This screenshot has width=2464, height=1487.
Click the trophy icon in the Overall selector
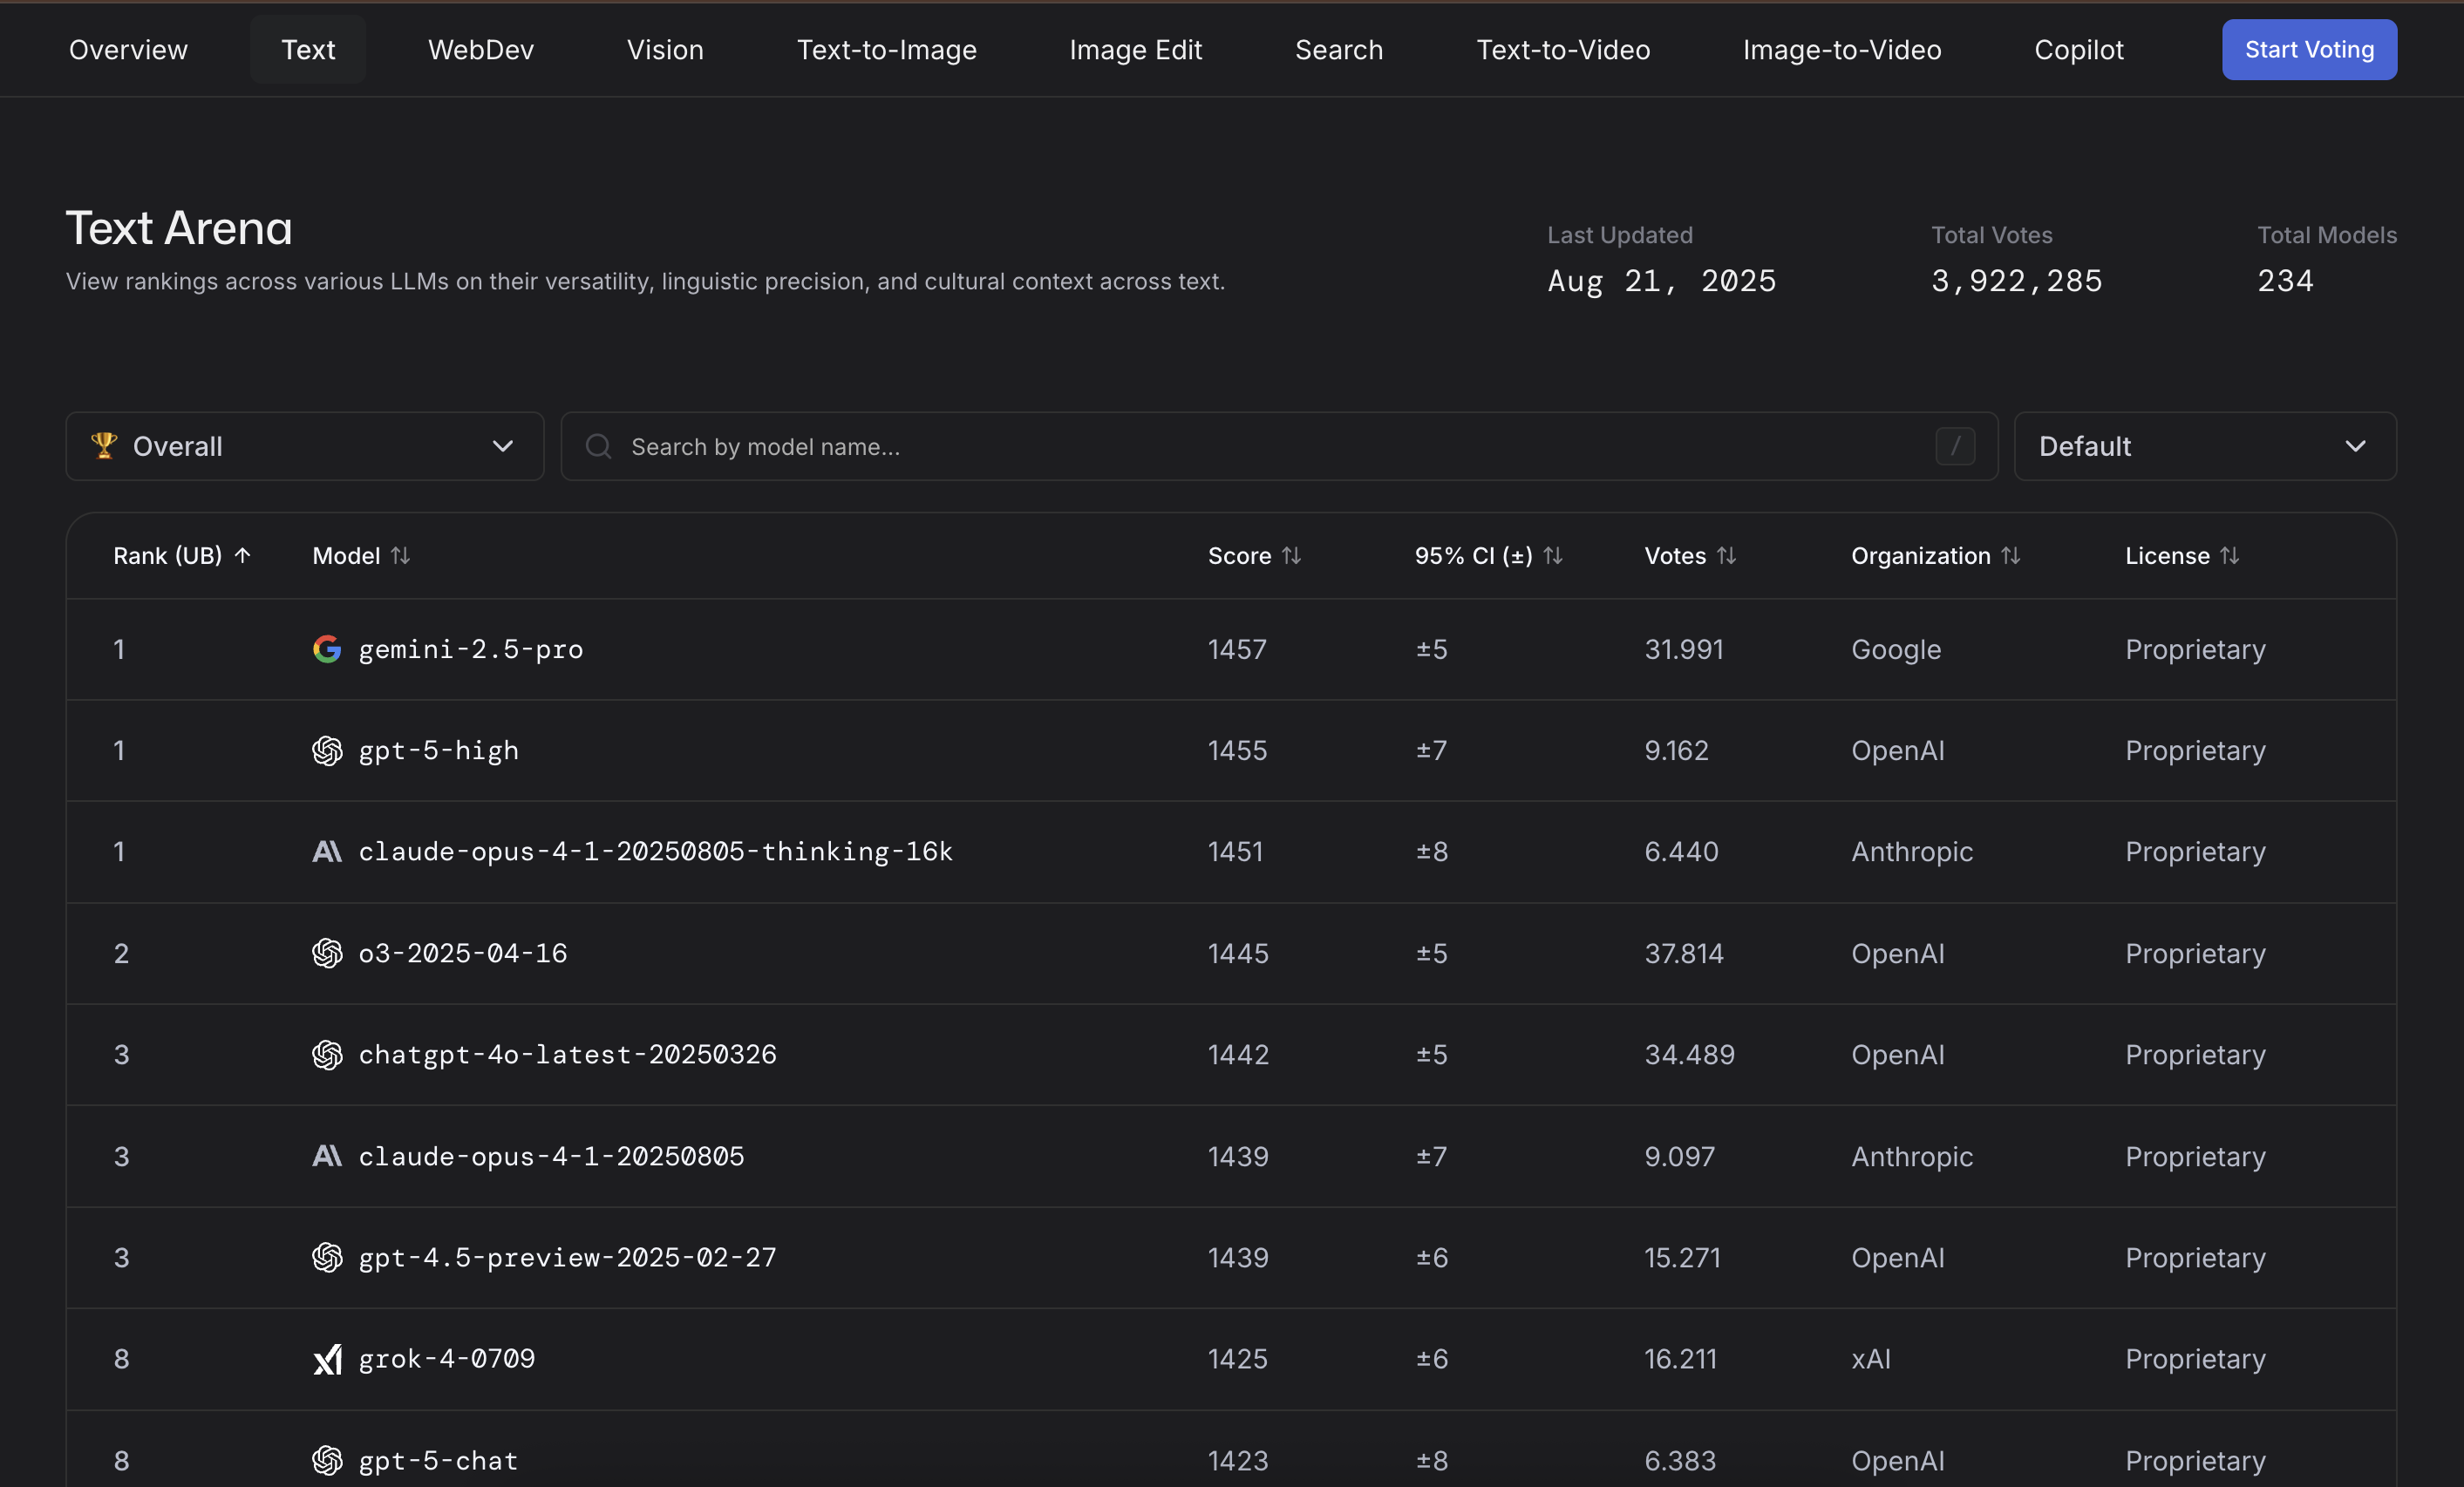pos(104,446)
